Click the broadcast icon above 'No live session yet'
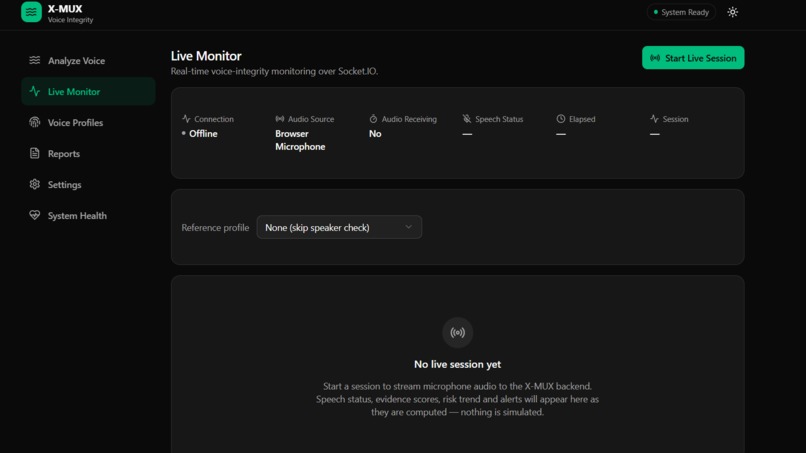This screenshot has width=806, height=453. coord(457,333)
